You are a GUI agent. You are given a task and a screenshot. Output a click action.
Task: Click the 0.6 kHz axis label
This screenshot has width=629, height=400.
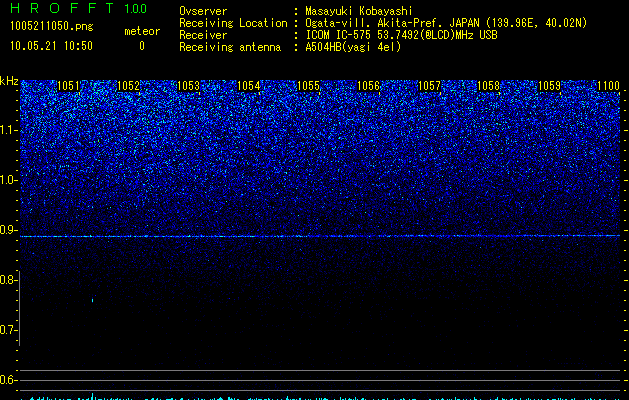tap(8, 380)
